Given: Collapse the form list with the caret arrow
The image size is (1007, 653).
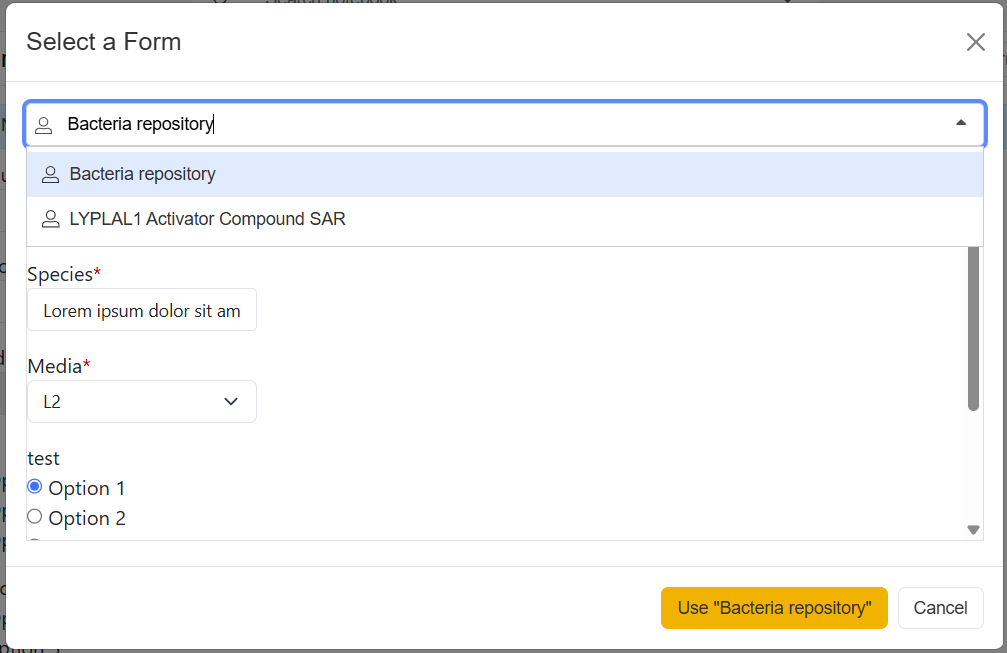Looking at the screenshot, I should (961, 123).
